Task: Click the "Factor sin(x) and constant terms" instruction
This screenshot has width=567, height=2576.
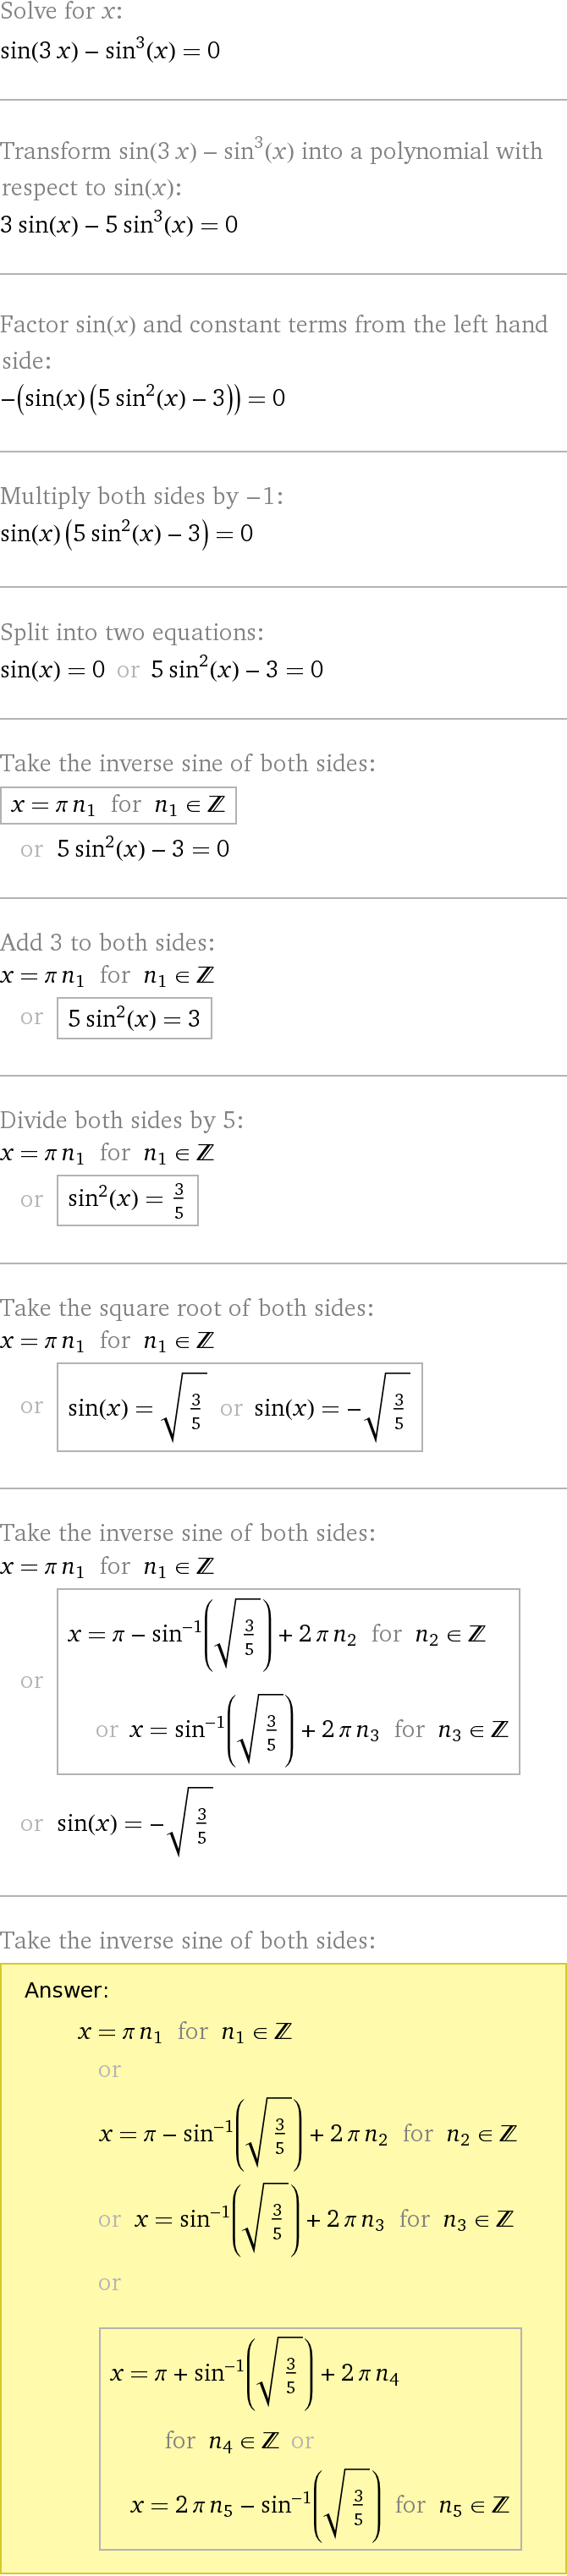Action: click(274, 342)
